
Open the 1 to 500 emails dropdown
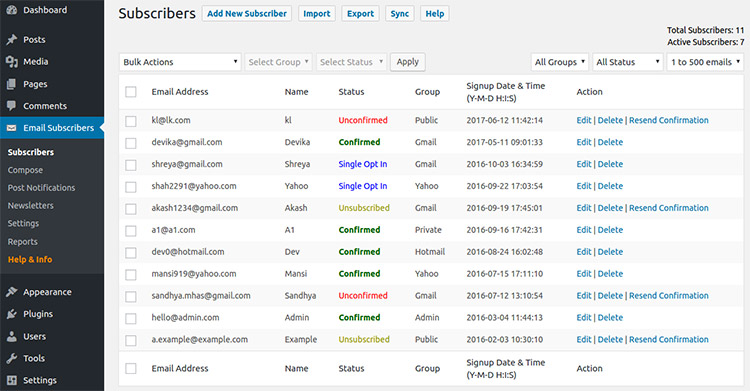tap(705, 62)
